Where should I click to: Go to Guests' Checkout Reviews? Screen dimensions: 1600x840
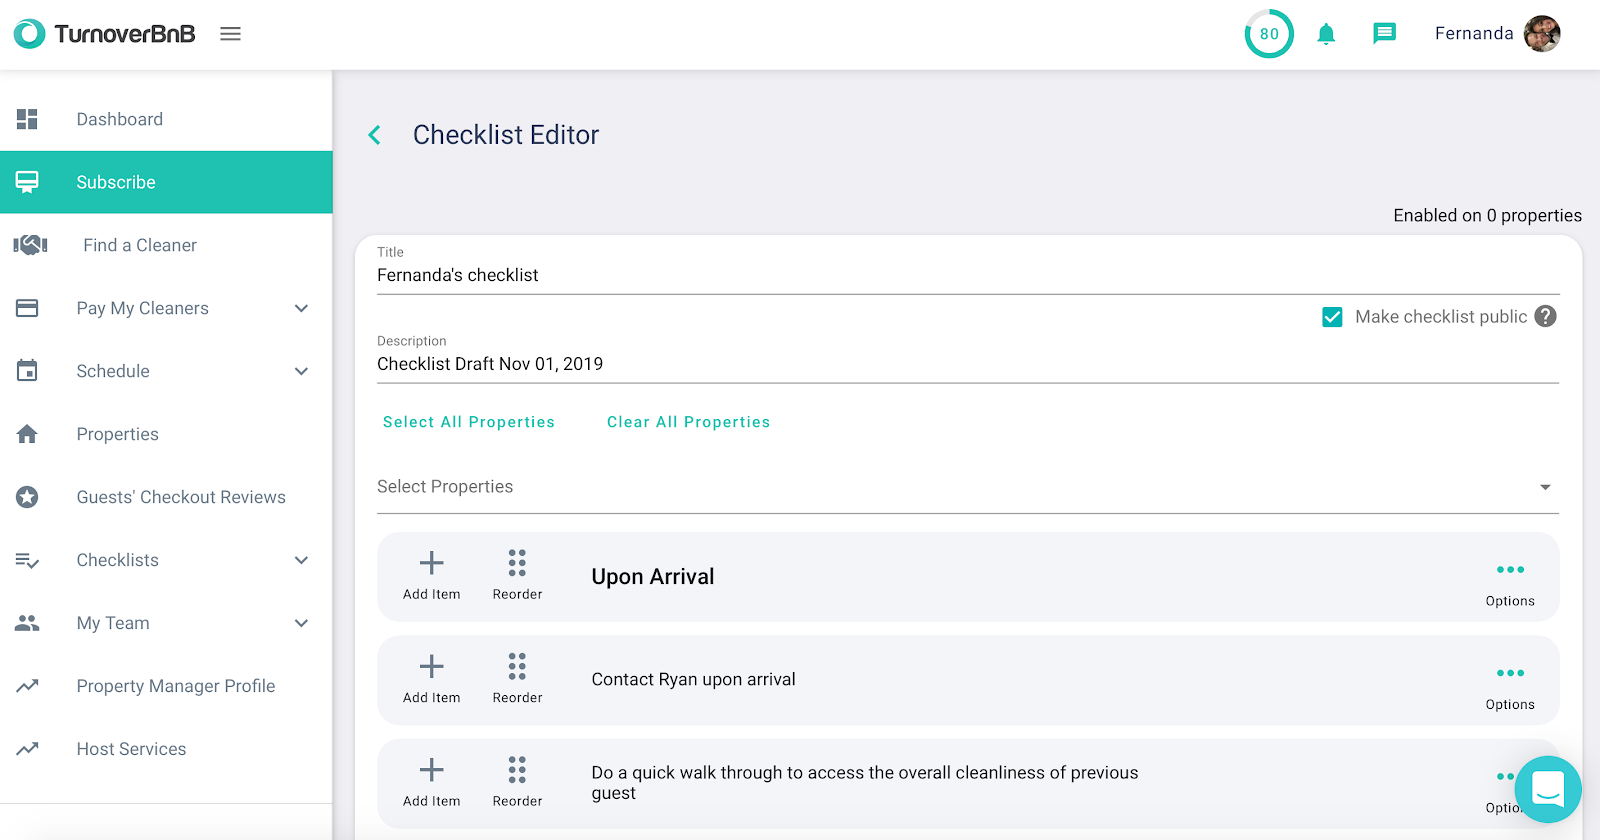point(181,497)
